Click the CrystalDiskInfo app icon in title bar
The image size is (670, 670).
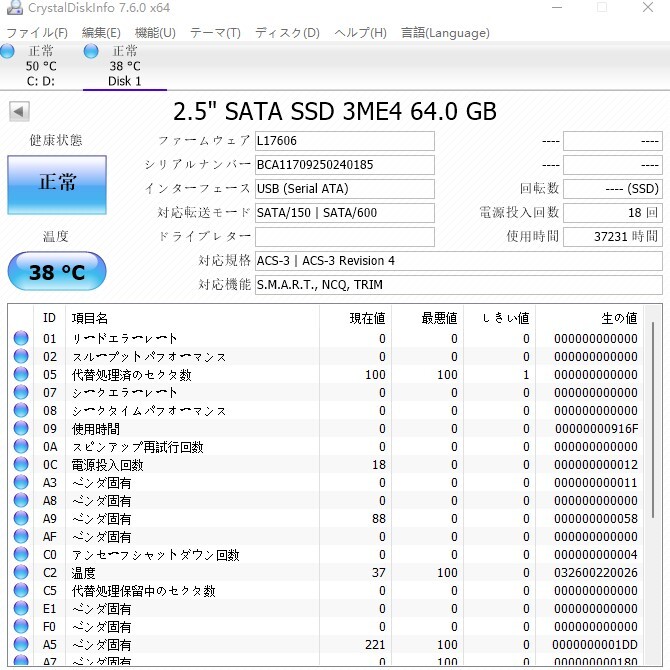[14, 7]
